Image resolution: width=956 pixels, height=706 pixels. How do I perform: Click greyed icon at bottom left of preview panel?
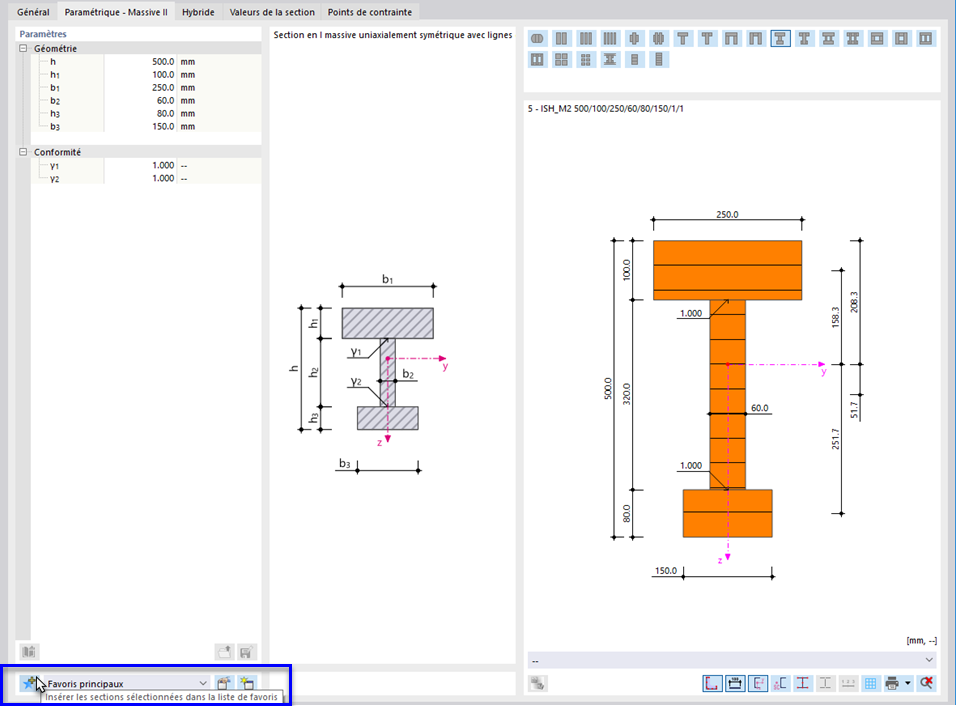(x=538, y=683)
